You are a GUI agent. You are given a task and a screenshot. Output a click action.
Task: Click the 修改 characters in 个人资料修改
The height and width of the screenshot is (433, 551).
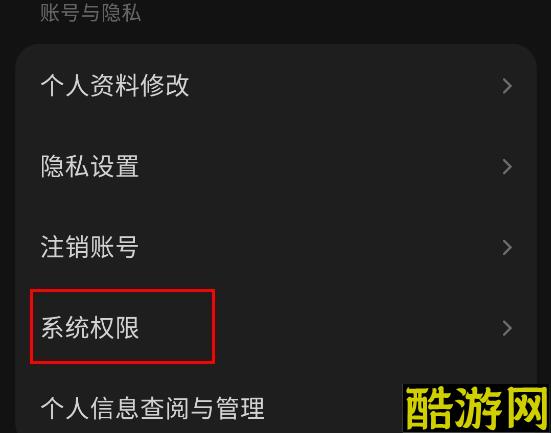(x=165, y=86)
